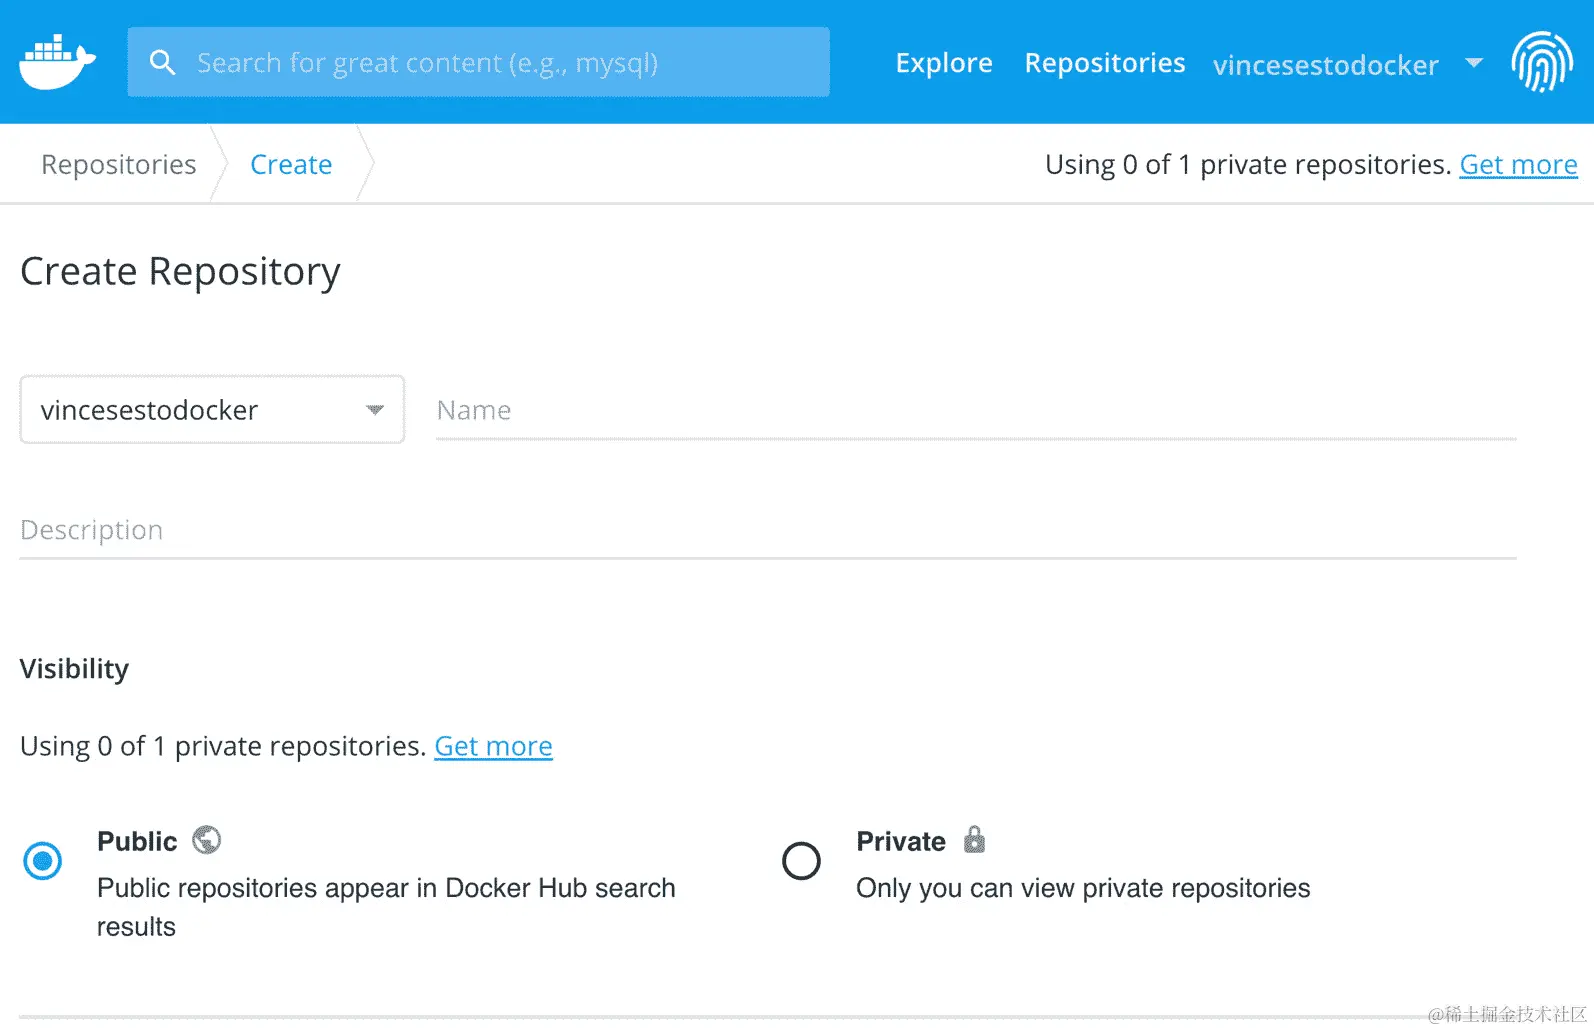
Task: Click the Visibility section label
Action: click(75, 669)
